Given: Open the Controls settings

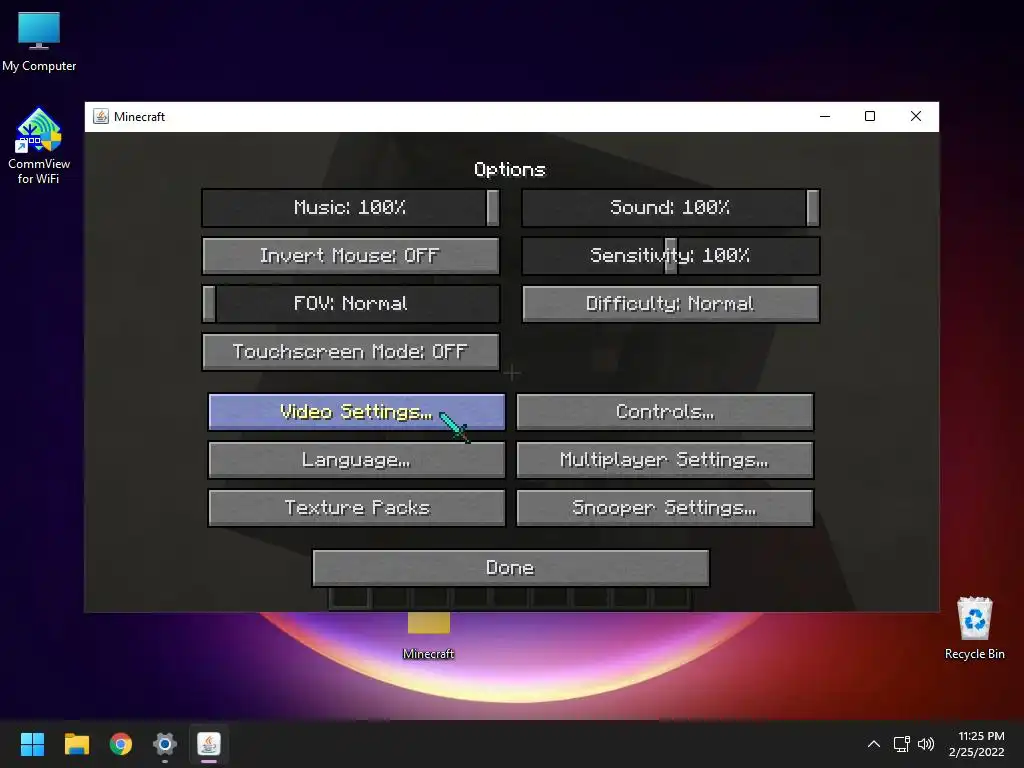Looking at the screenshot, I should pyautogui.click(x=665, y=412).
